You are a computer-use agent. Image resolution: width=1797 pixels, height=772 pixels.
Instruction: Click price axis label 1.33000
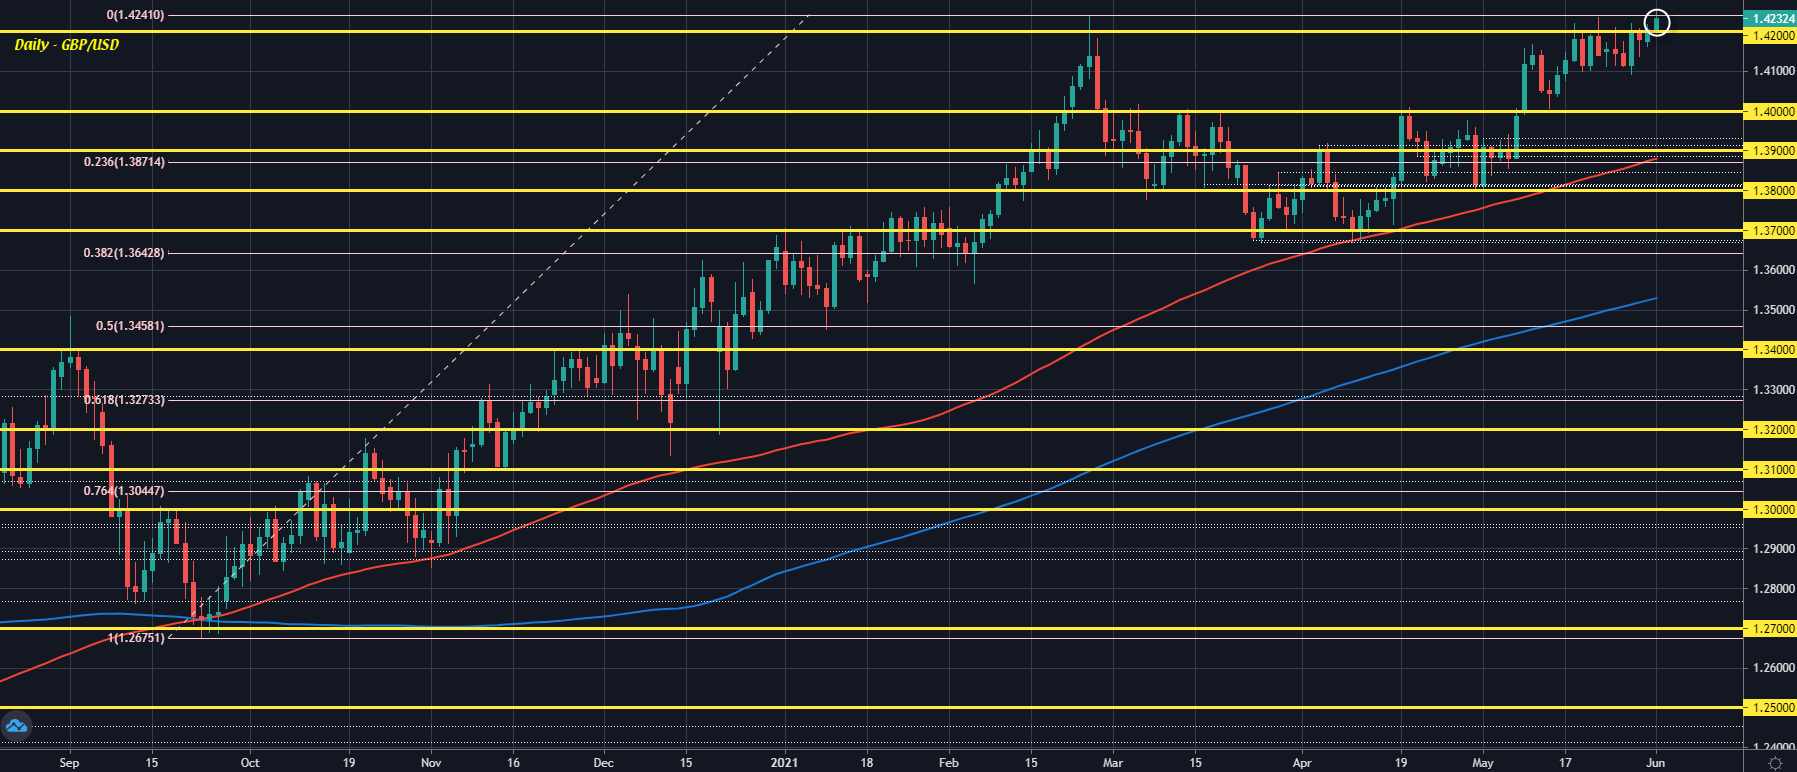pyautogui.click(x=1774, y=389)
